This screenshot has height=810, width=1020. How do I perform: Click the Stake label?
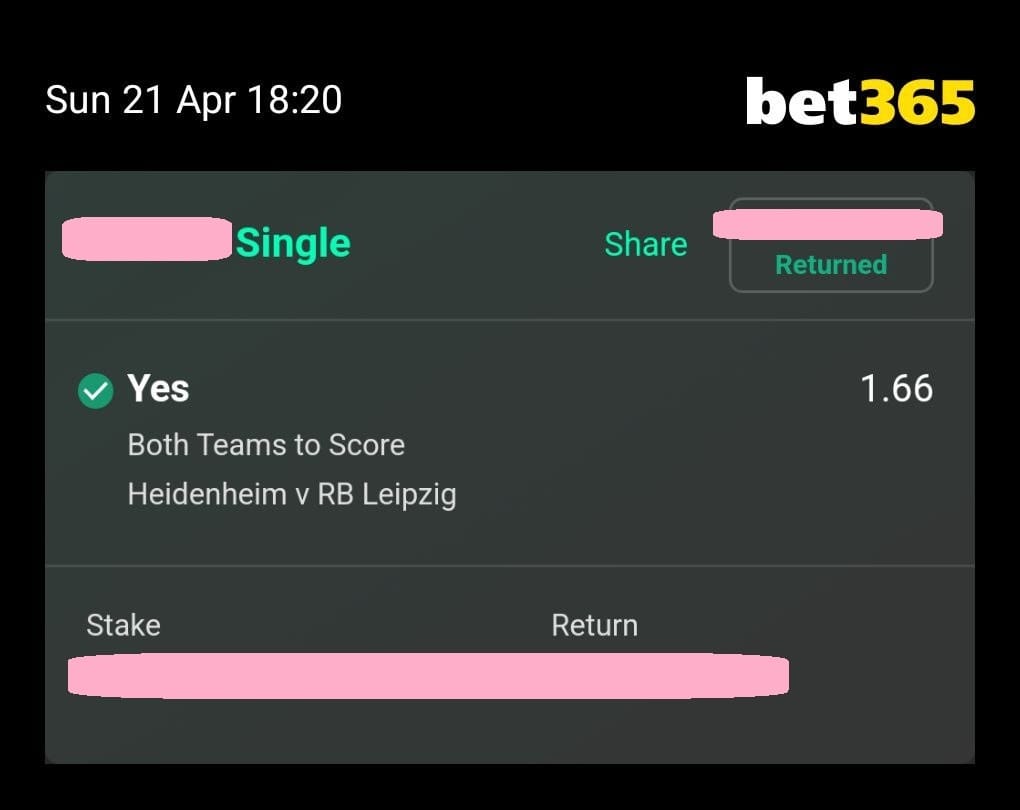[124, 625]
